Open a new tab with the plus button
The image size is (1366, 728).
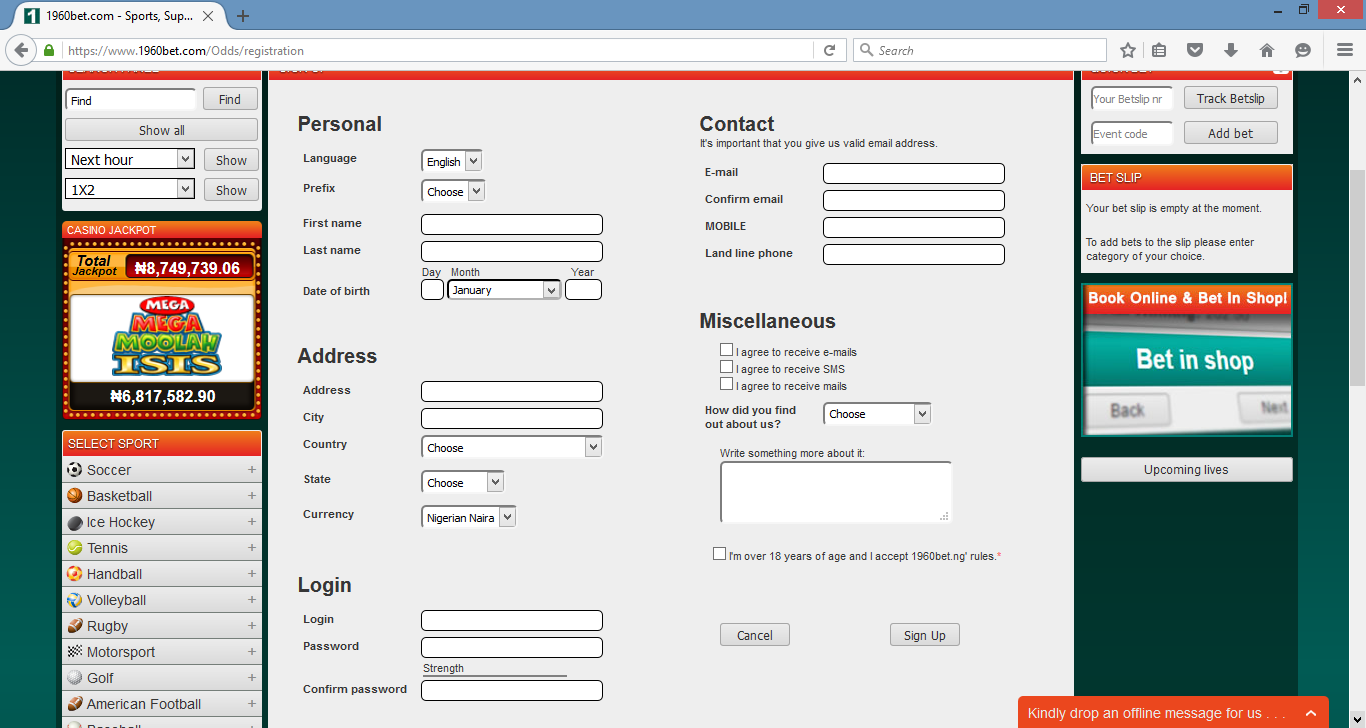coord(243,16)
